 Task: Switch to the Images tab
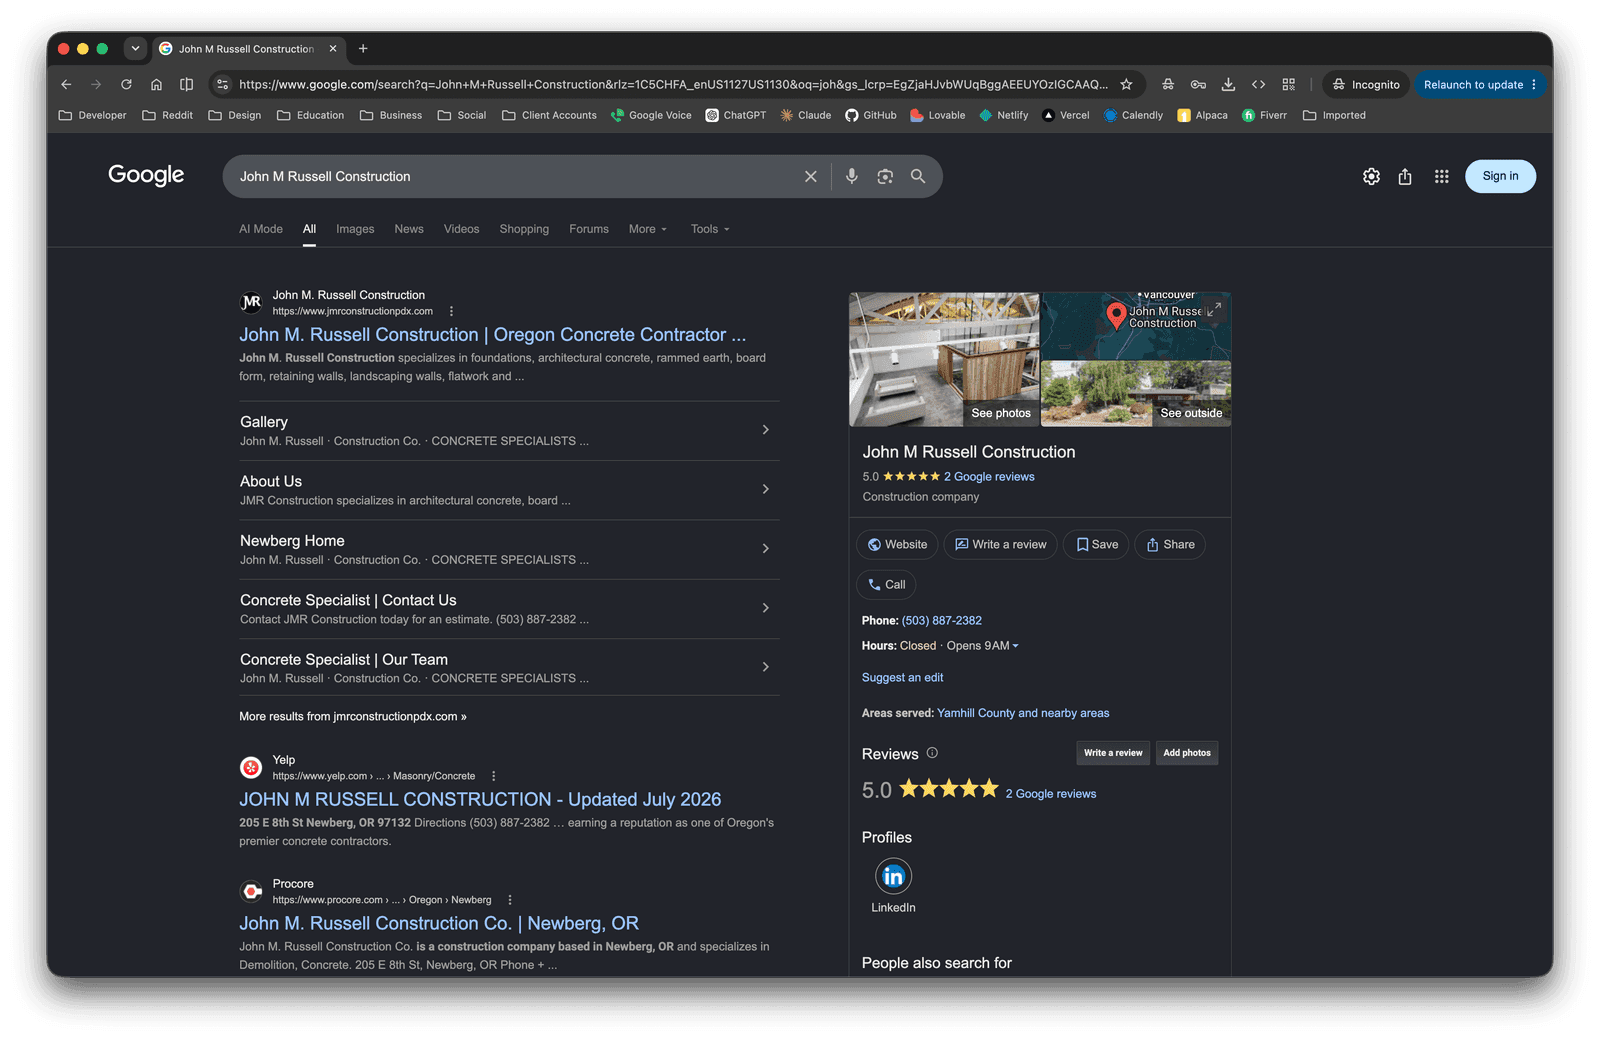point(355,230)
